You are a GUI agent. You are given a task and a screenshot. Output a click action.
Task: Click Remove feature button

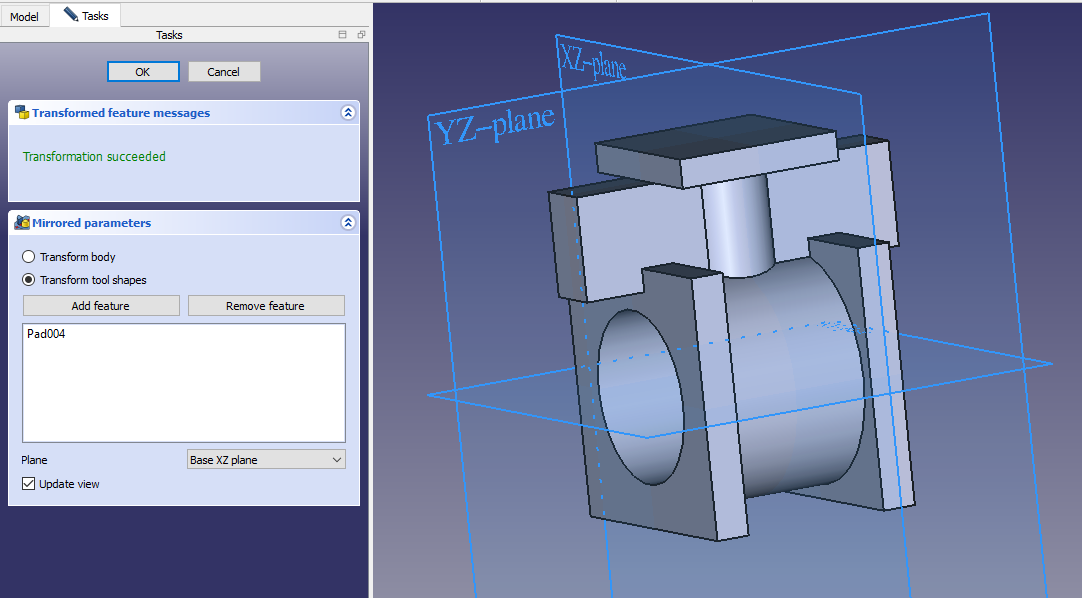click(266, 306)
